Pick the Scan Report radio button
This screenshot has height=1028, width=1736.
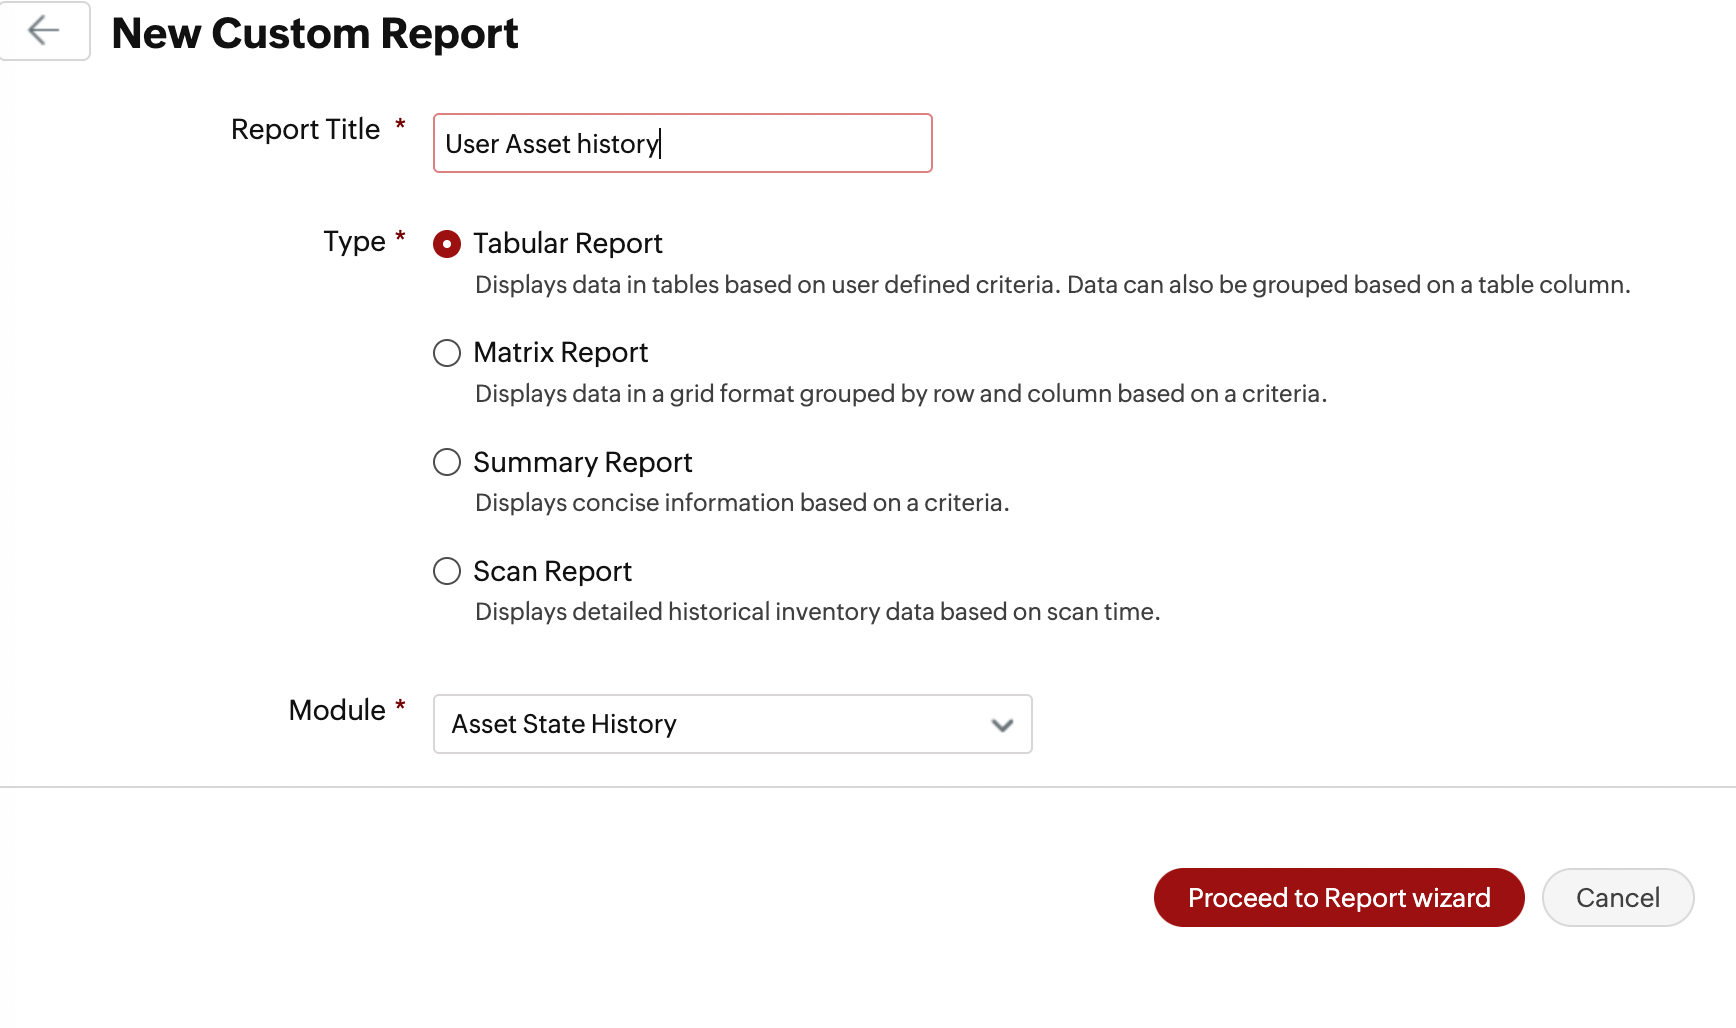(447, 571)
